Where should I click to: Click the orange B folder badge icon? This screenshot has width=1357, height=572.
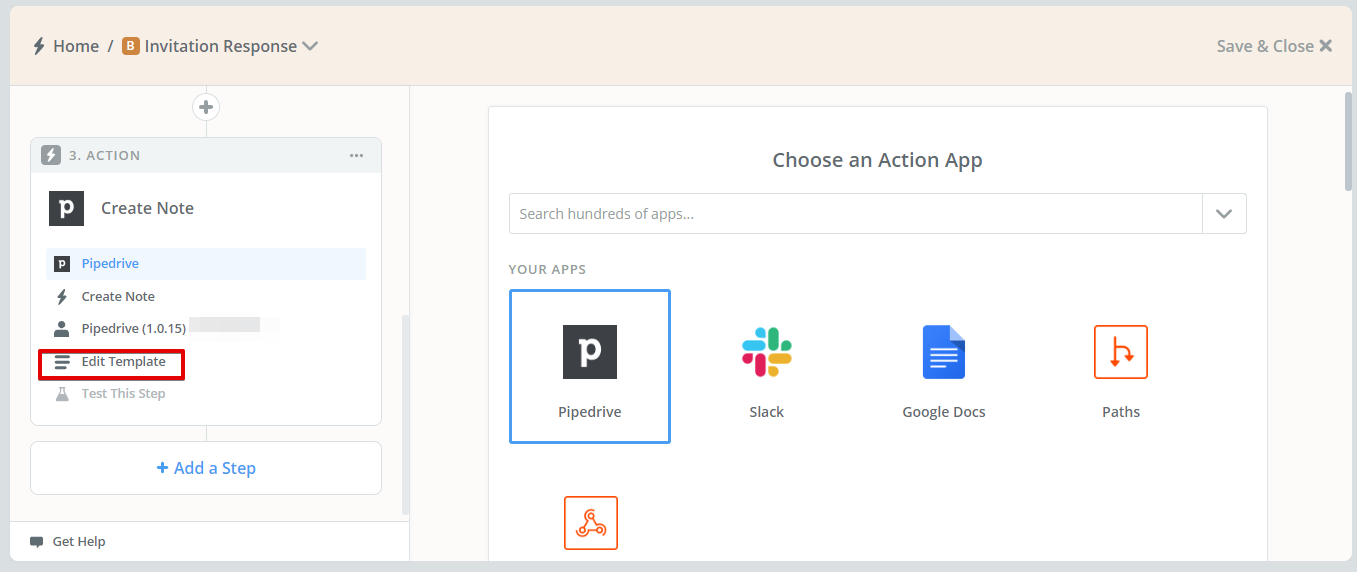tap(130, 46)
